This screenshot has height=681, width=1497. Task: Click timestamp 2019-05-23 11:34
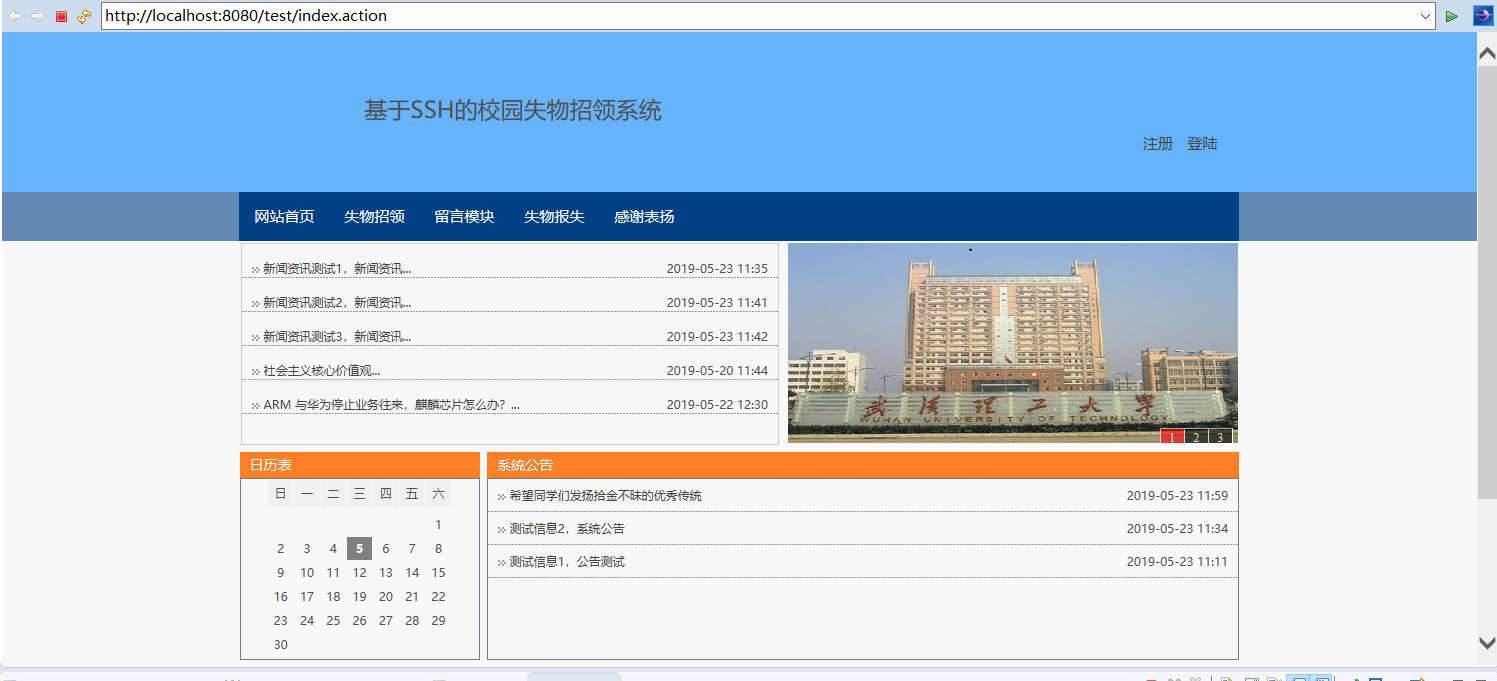coord(1177,529)
